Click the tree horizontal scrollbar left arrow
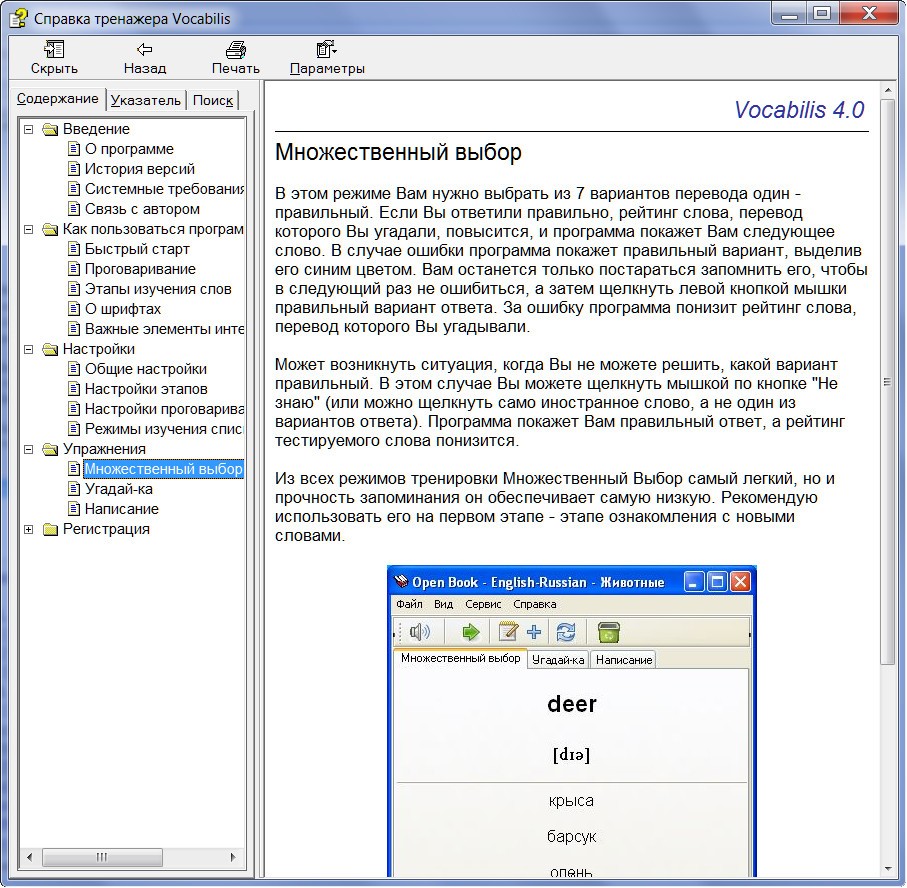Image resolution: width=907 pixels, height=888 pixels. tap(30, 857)
